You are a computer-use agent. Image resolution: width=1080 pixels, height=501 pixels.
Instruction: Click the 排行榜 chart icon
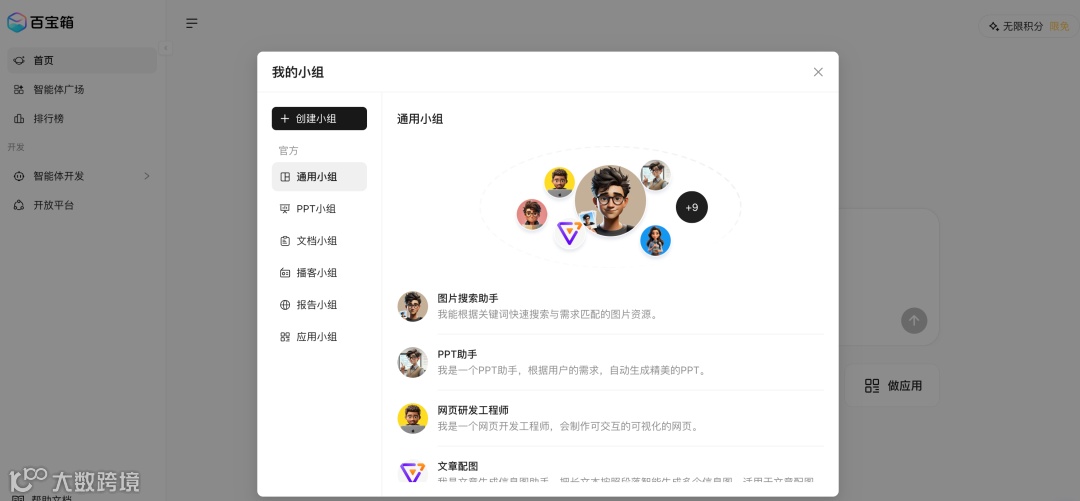(19, 119)
